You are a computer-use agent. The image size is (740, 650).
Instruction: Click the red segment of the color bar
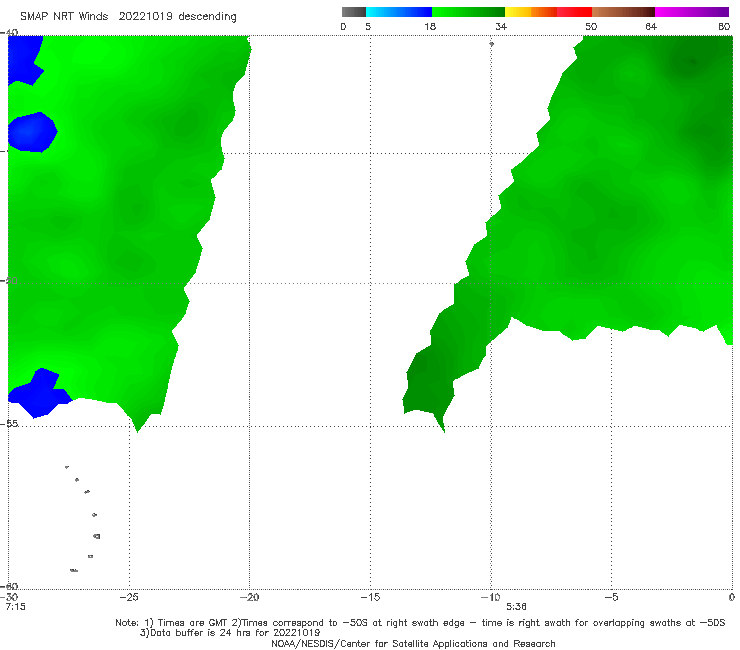[x=574, y=12]
